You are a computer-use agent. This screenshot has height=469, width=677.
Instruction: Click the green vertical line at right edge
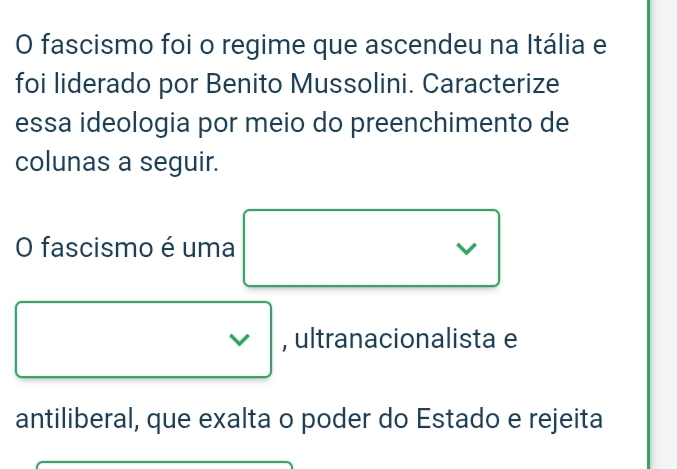pyautogui.click(x=649, y=234)
